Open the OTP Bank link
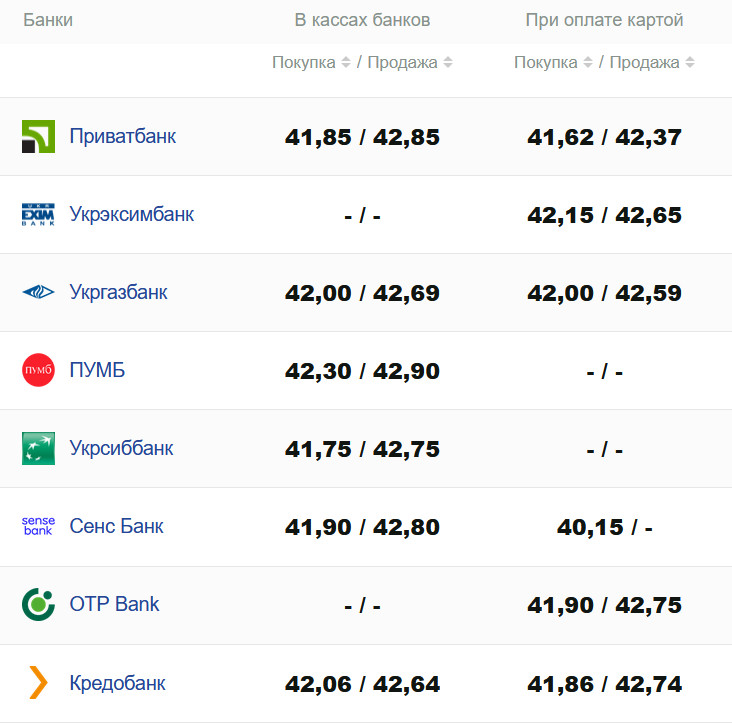This screenshot has width=732, height=723. coord(114,605)
